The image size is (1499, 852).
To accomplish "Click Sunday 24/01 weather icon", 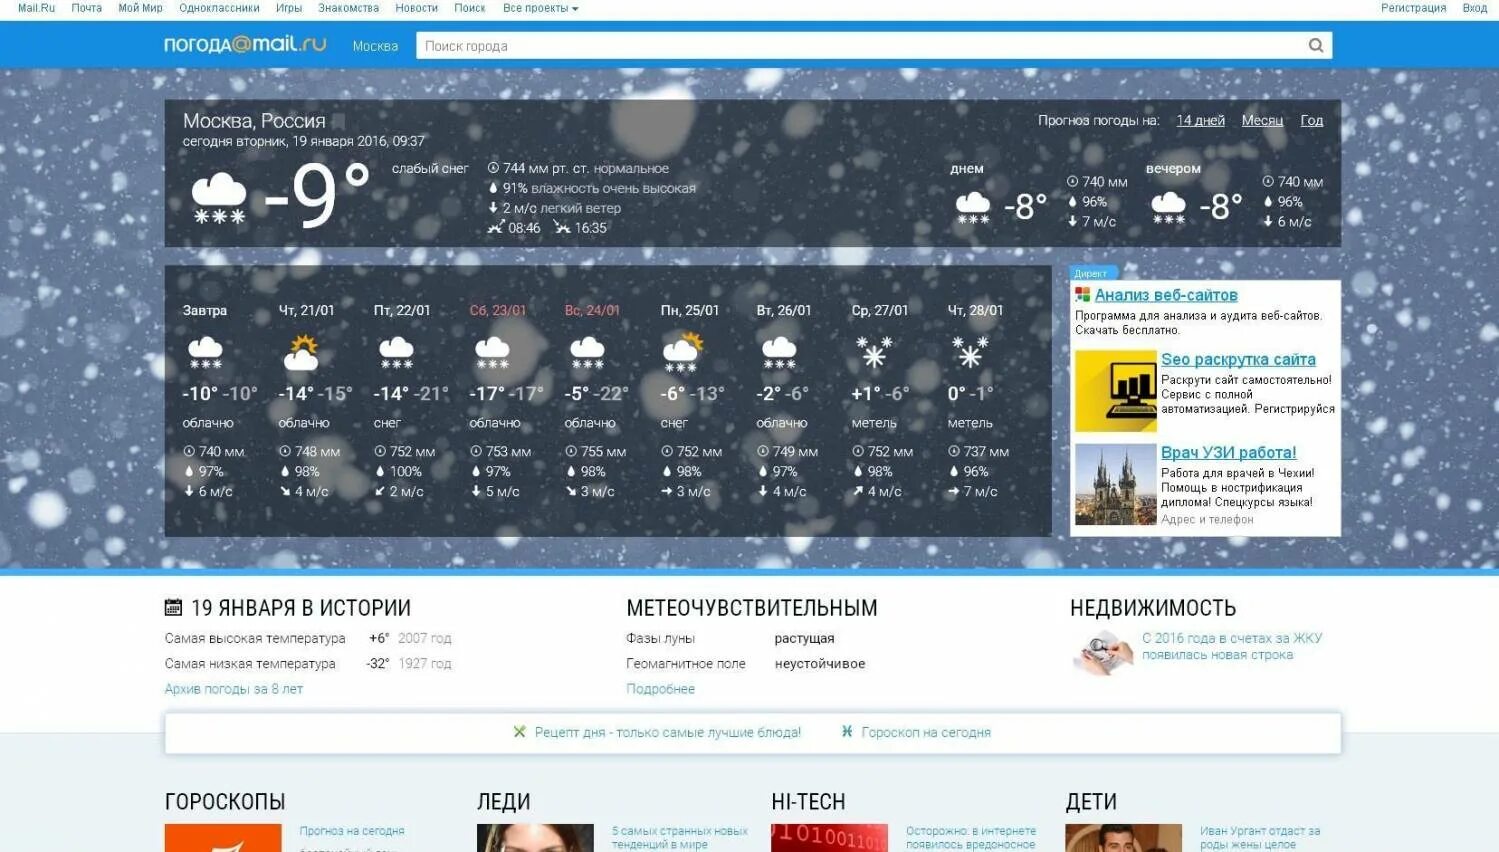I will [587, 353].
